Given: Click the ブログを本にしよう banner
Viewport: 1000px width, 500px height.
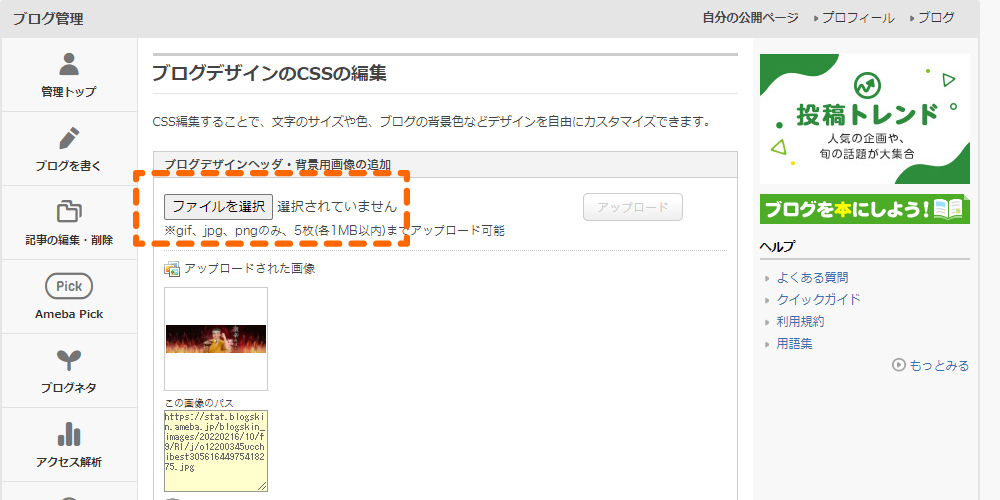Looking at the screenshot, I should pyautogui.click(x=865, y=209).
